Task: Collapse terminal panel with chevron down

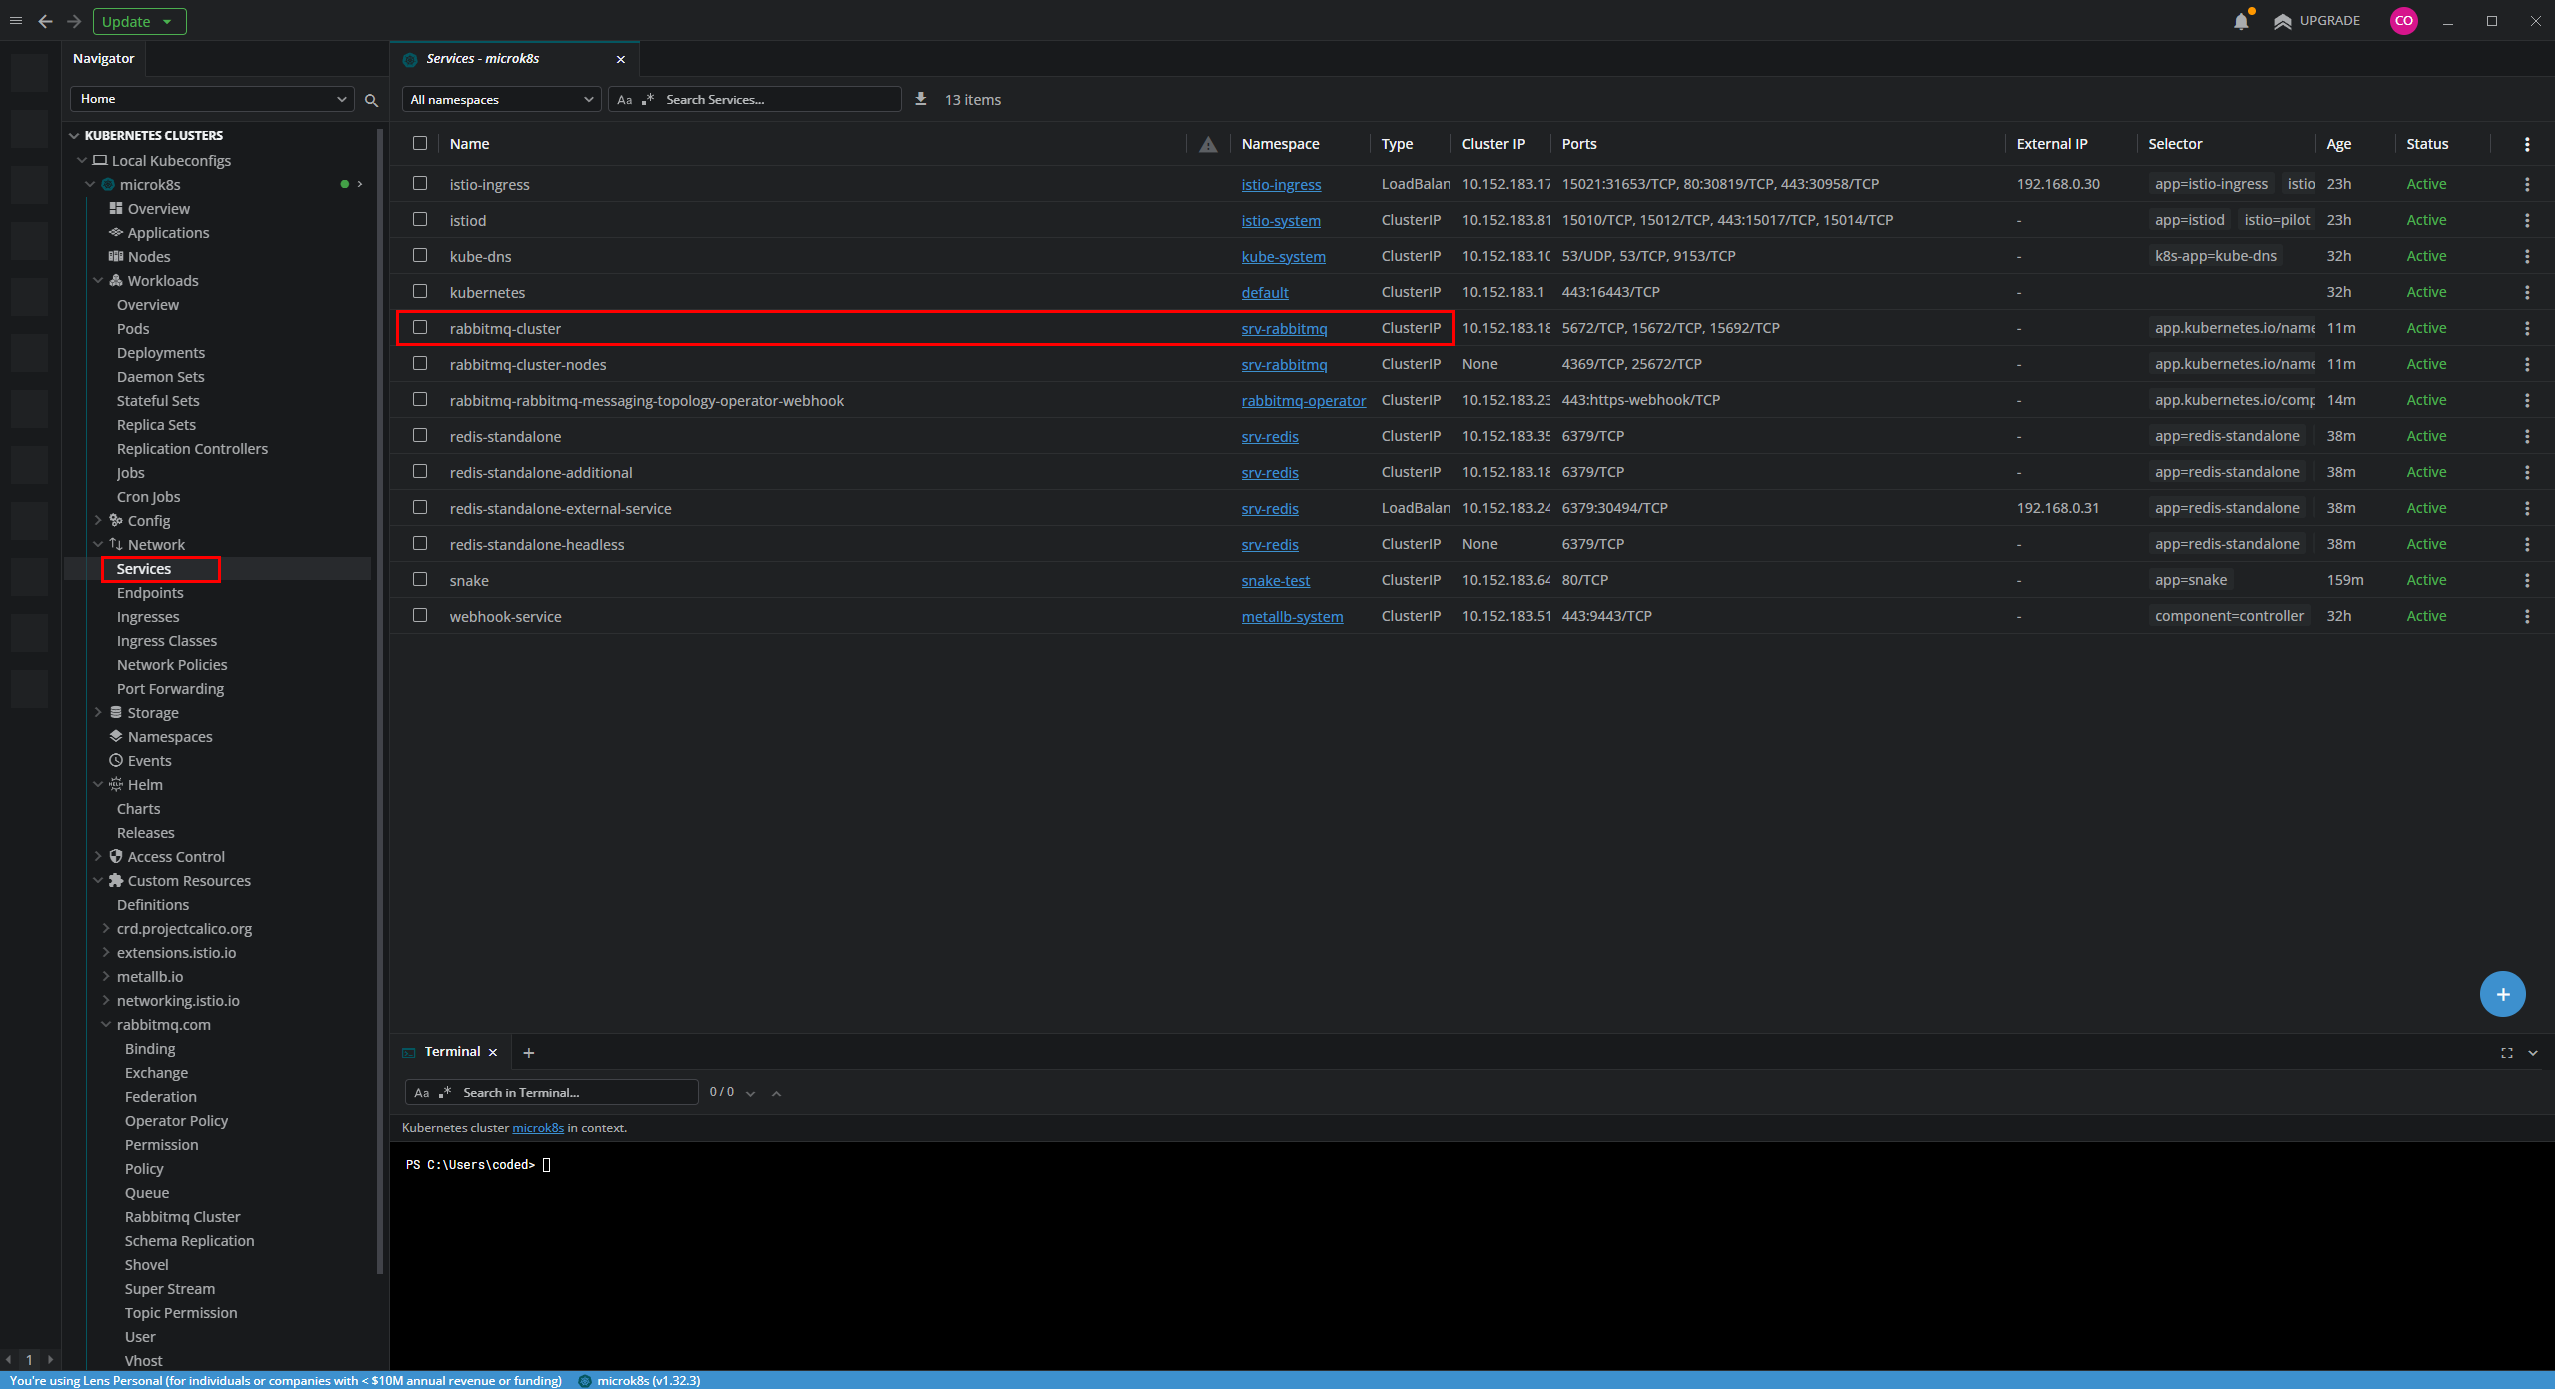Action: (x=2533, y=1053)
